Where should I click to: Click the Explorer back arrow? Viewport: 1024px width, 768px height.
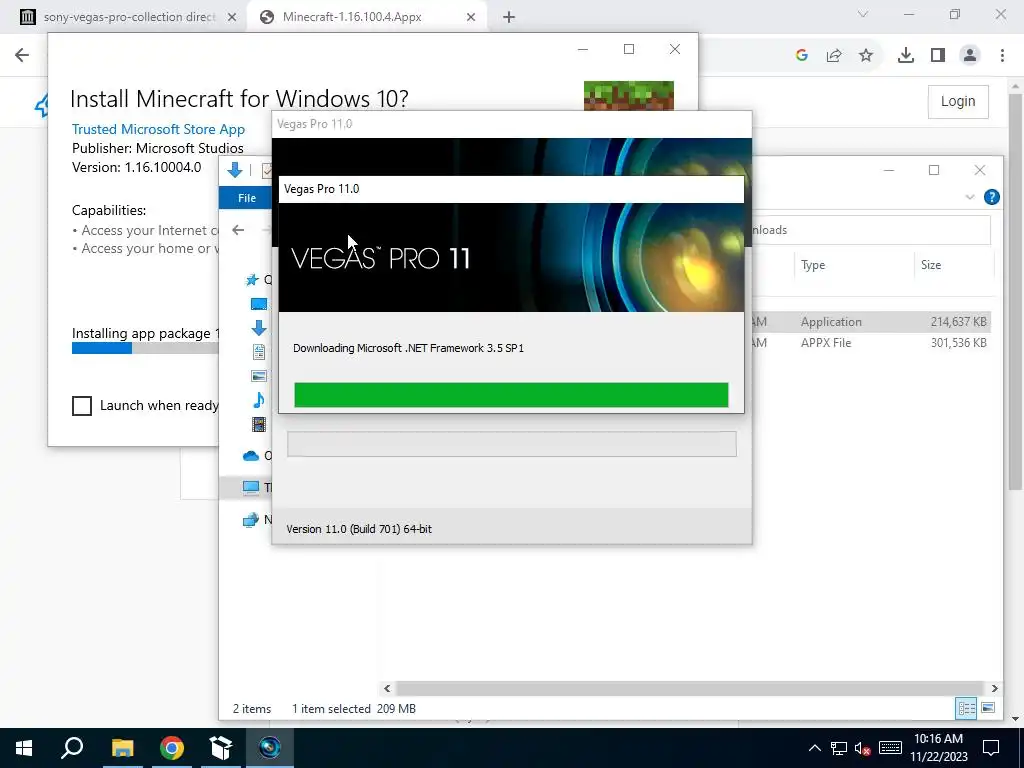(x=238, y=230)
